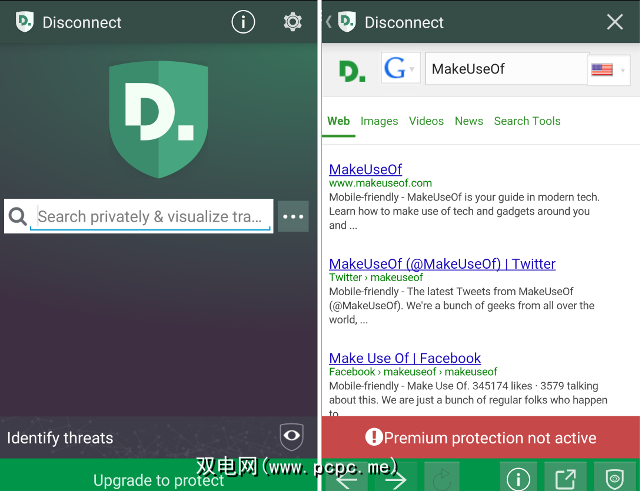The width and height of the screenshot is (640, 491).
Task: Open the US flag region dropdown
Action: tap(609, 70)
